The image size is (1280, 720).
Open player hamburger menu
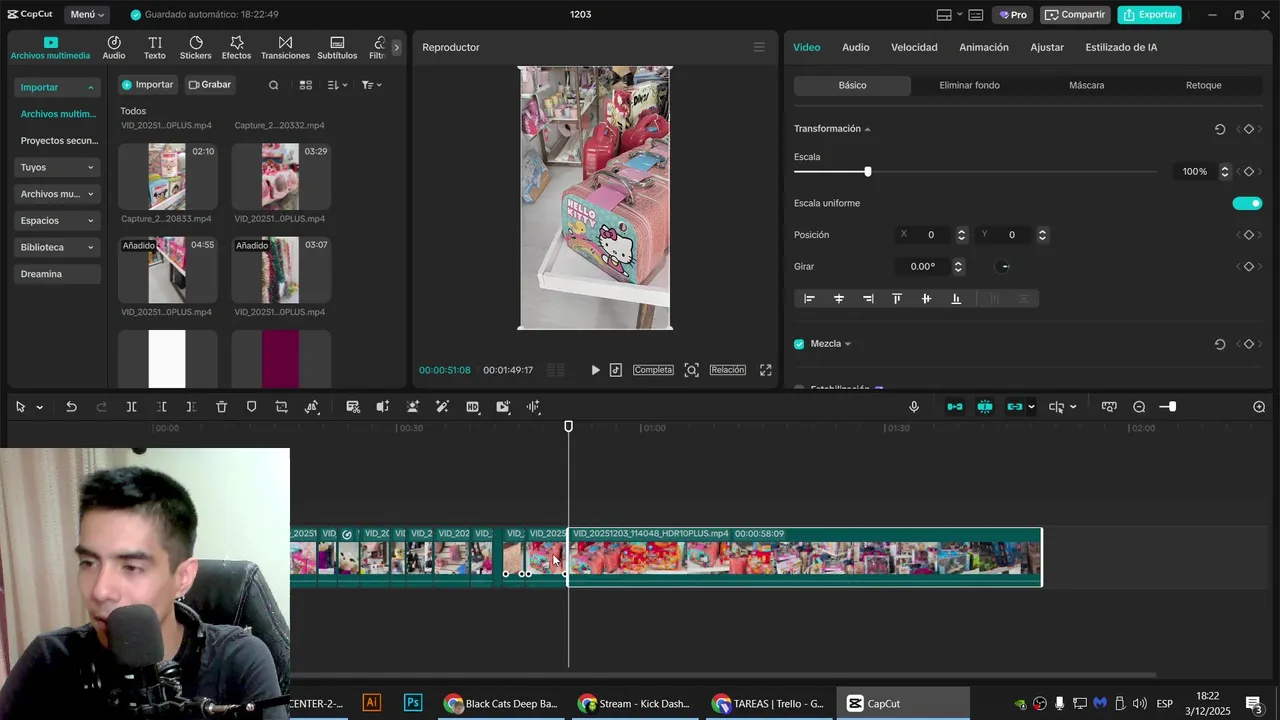[x=759, y=47]
